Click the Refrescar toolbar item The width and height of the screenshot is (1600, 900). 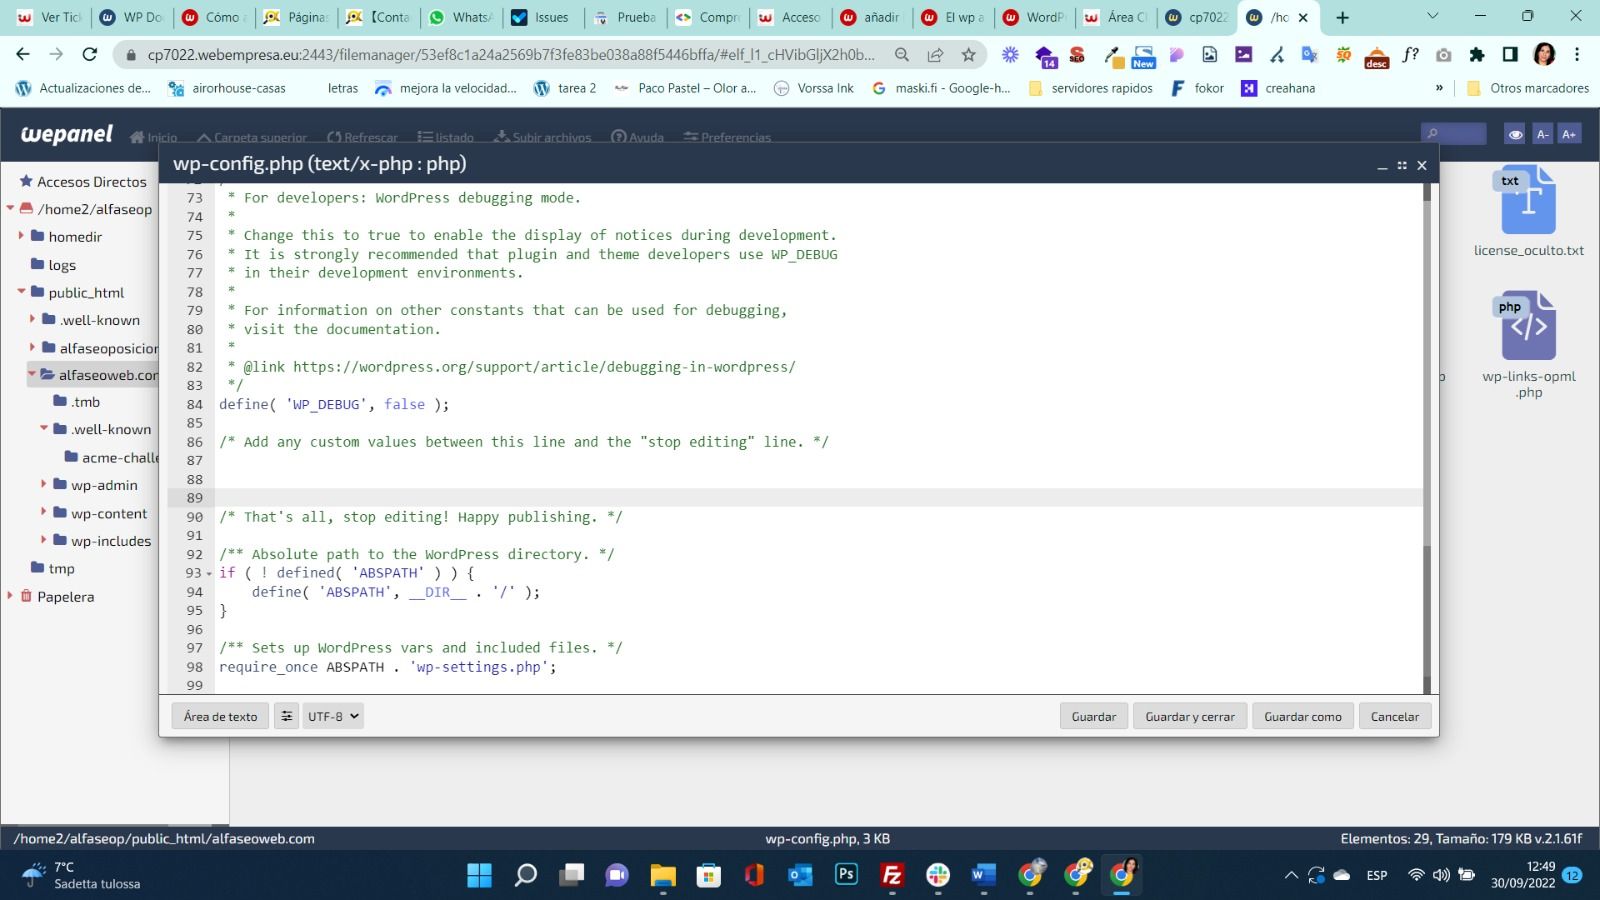362,137
